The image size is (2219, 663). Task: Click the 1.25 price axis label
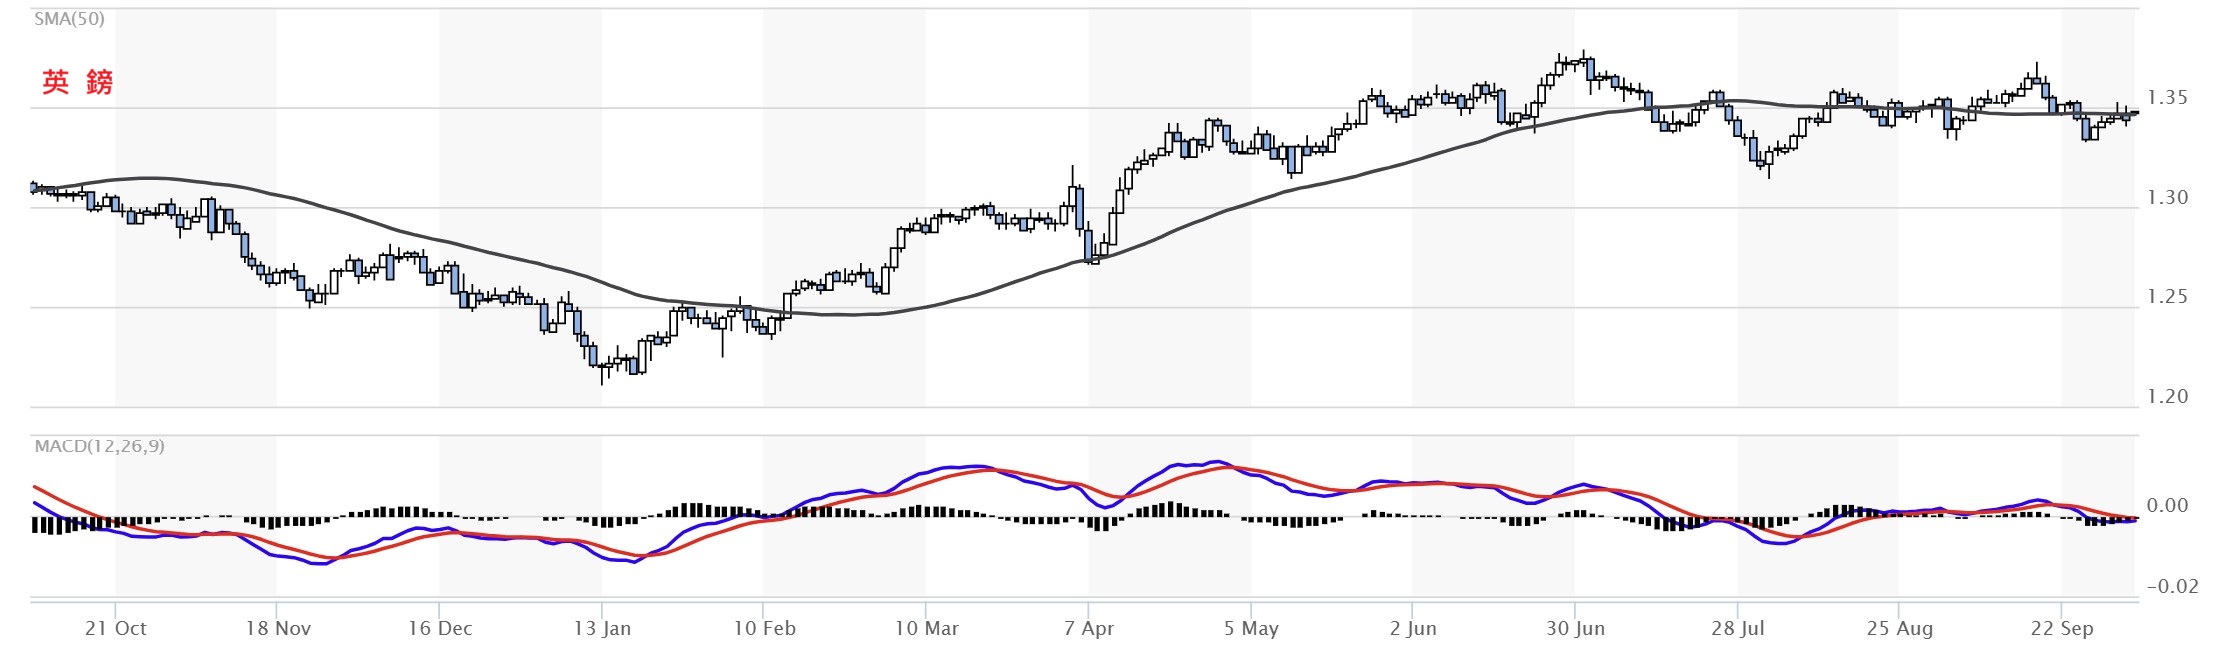point(2167,297)
